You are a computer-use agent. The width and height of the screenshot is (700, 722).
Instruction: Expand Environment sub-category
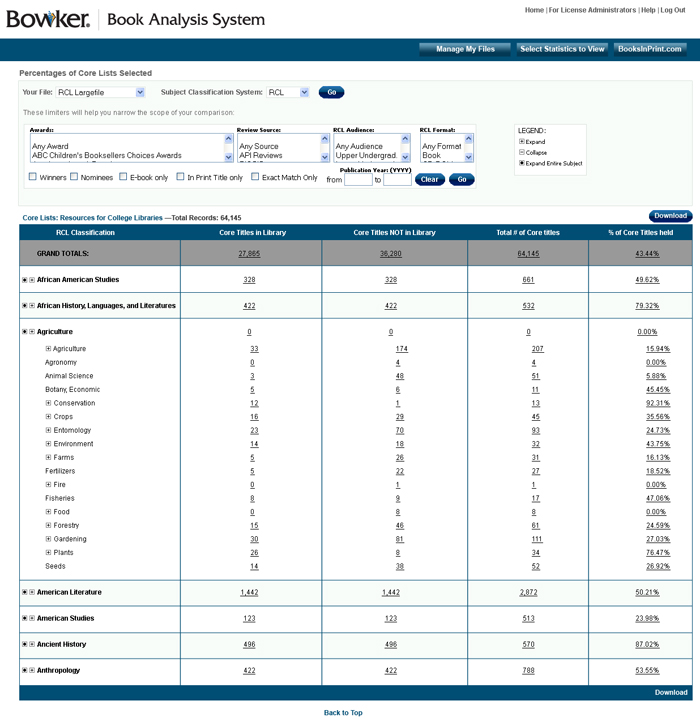pos(48,443)
